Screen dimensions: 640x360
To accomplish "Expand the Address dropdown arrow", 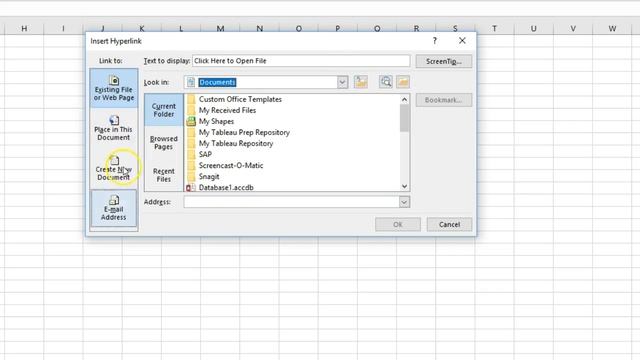I will tap(404, 202).
